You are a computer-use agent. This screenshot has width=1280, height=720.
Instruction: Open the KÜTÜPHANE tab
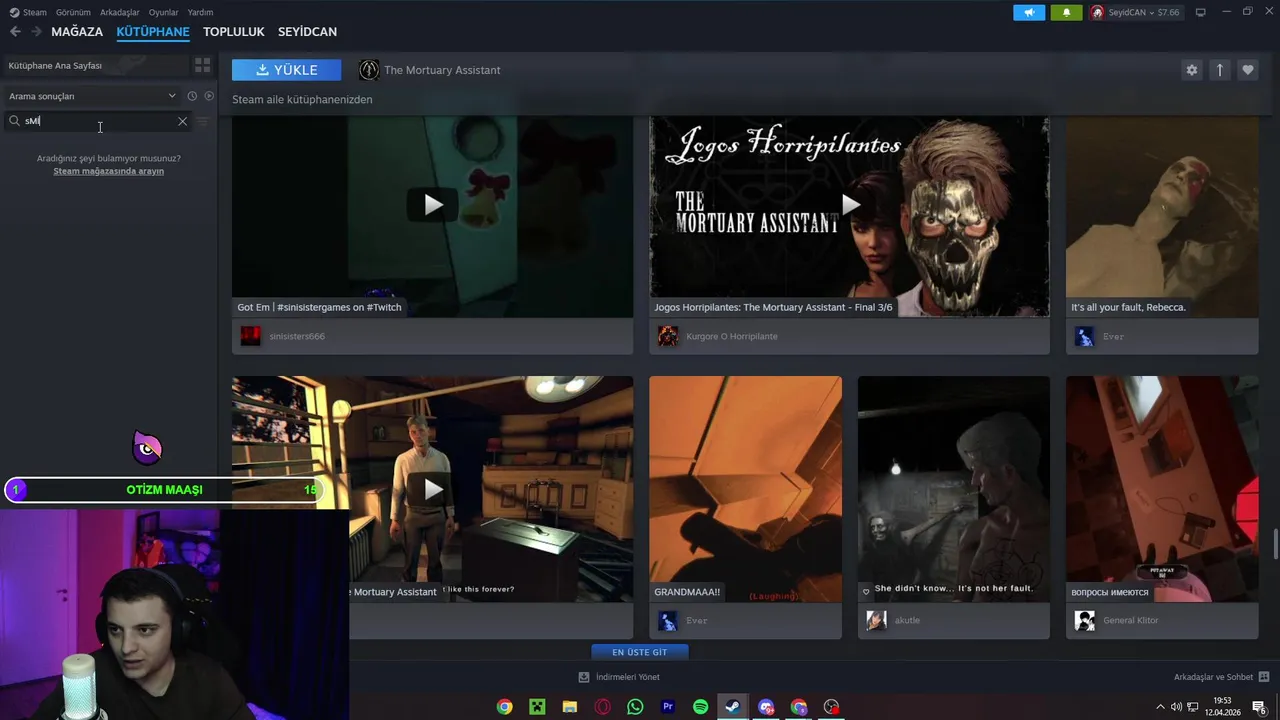tap(153, 32)
